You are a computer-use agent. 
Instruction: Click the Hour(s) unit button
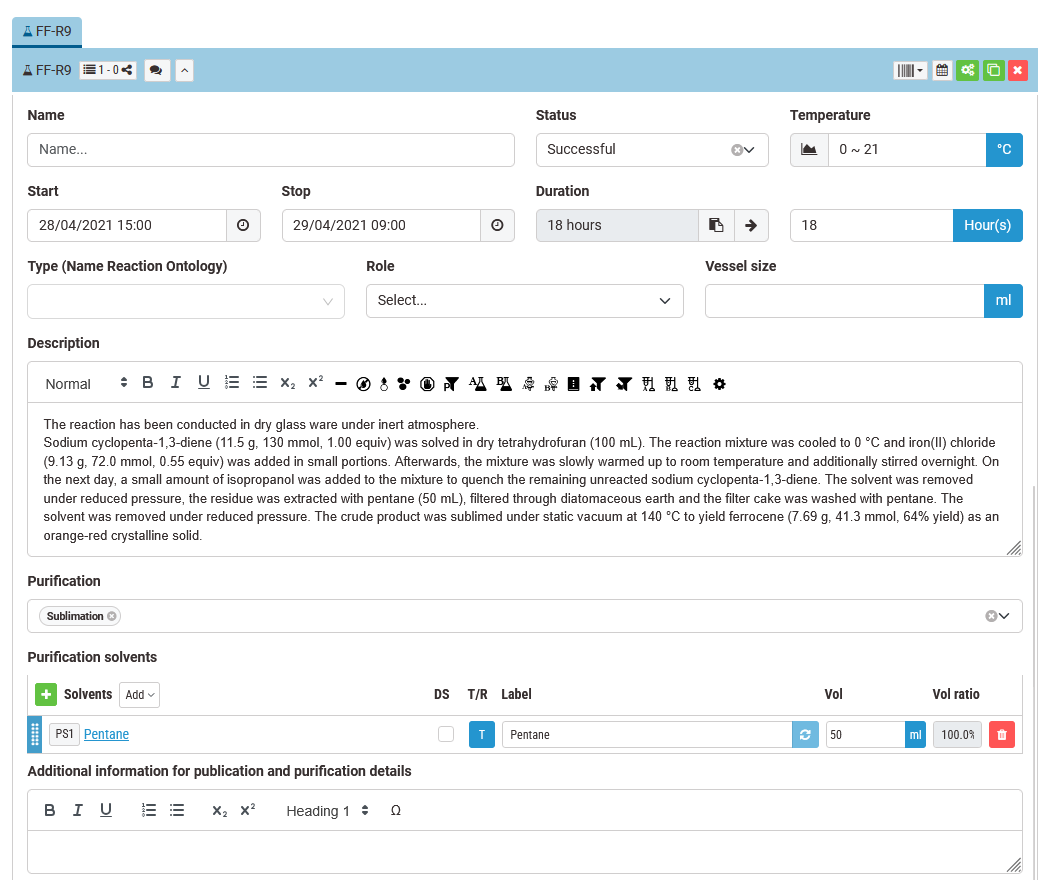[987, 225]
